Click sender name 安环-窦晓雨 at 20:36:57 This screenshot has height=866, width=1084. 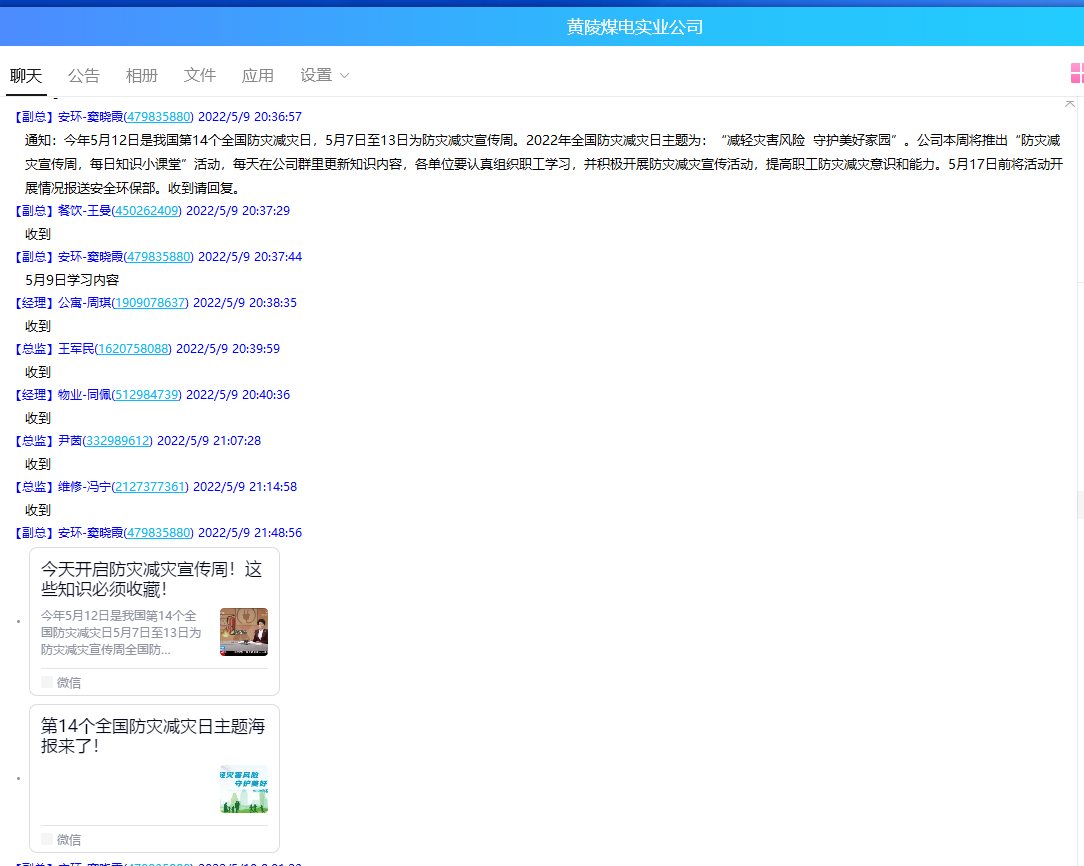(x=90, y=117)
